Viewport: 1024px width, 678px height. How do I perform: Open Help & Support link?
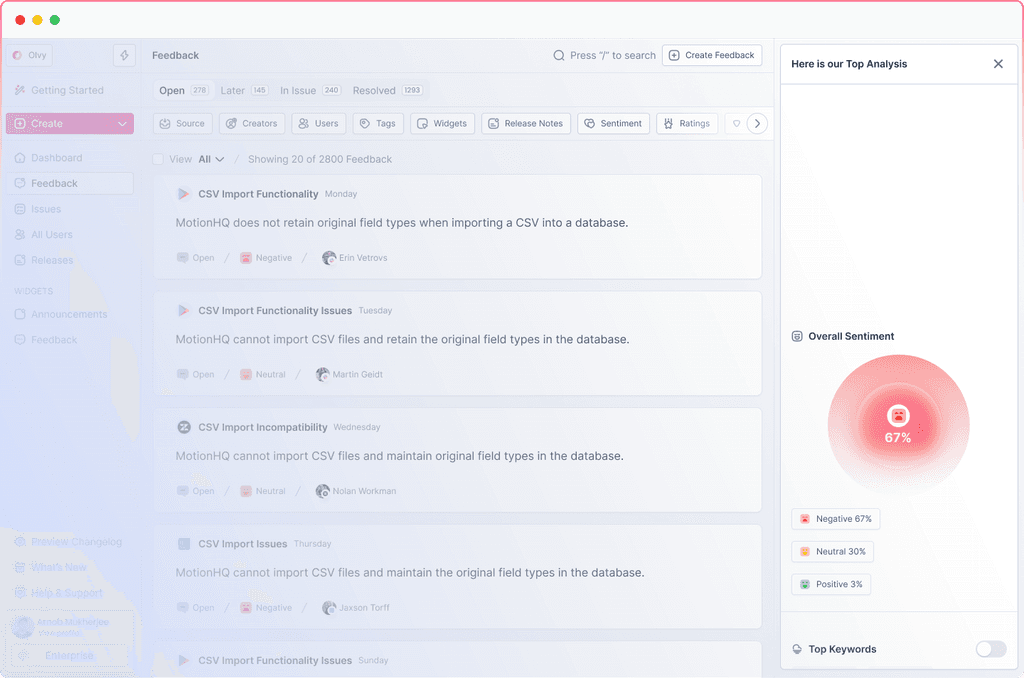tap(58, 592)
